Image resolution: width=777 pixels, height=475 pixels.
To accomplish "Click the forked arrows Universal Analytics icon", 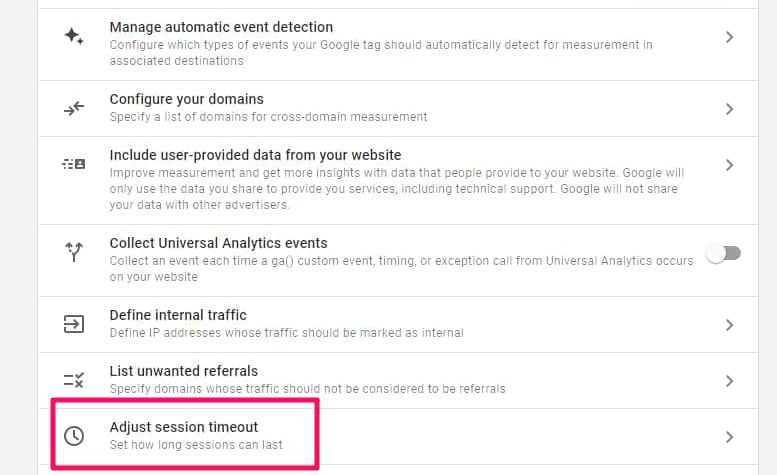I will [x=74, y=252].
